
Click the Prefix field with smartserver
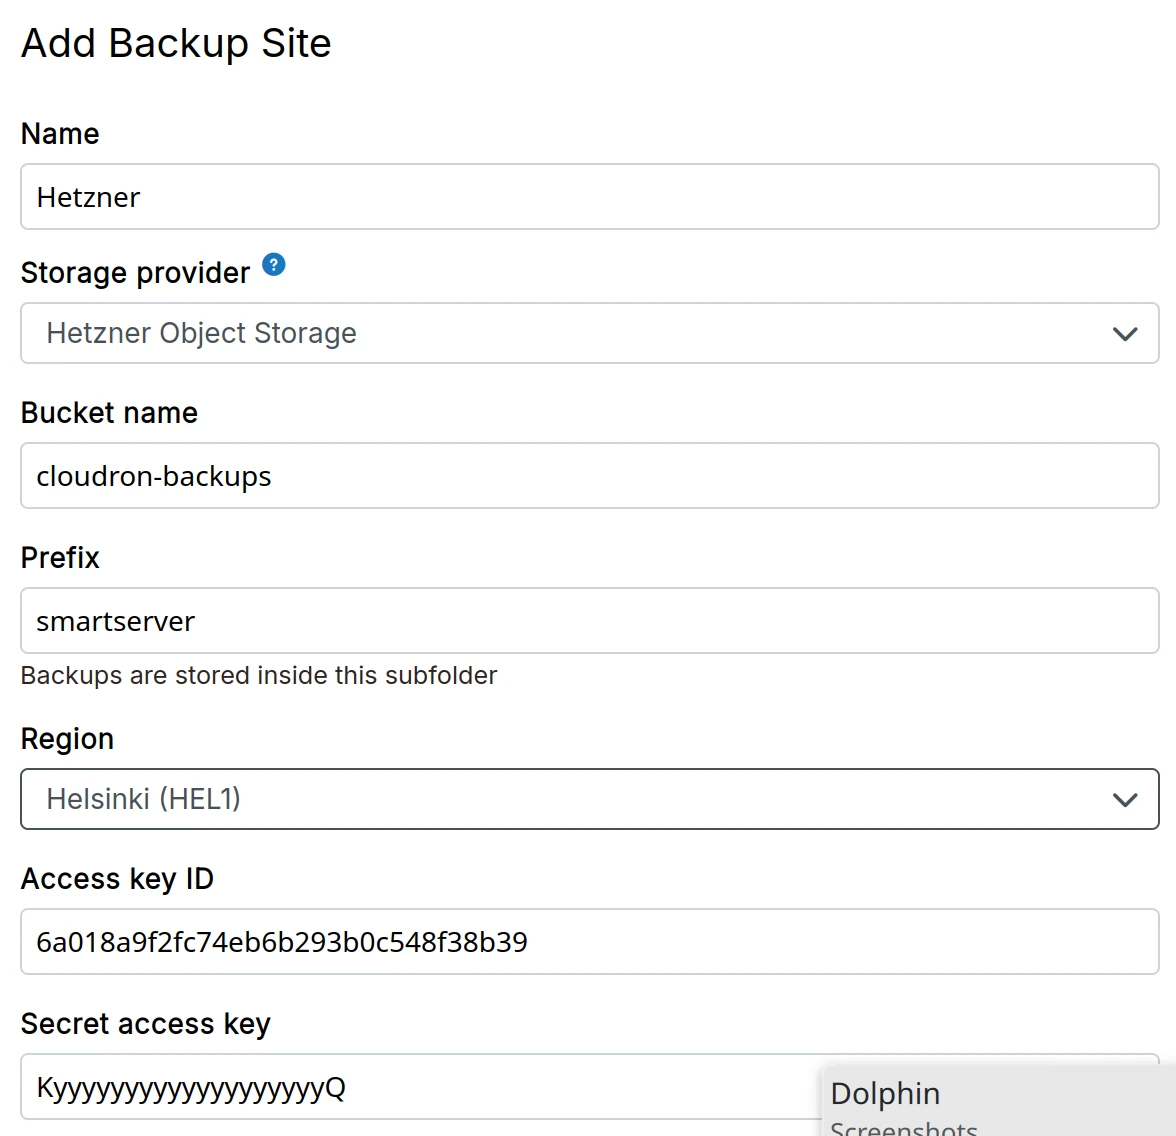pyautogui.click(x=589, y=621)
